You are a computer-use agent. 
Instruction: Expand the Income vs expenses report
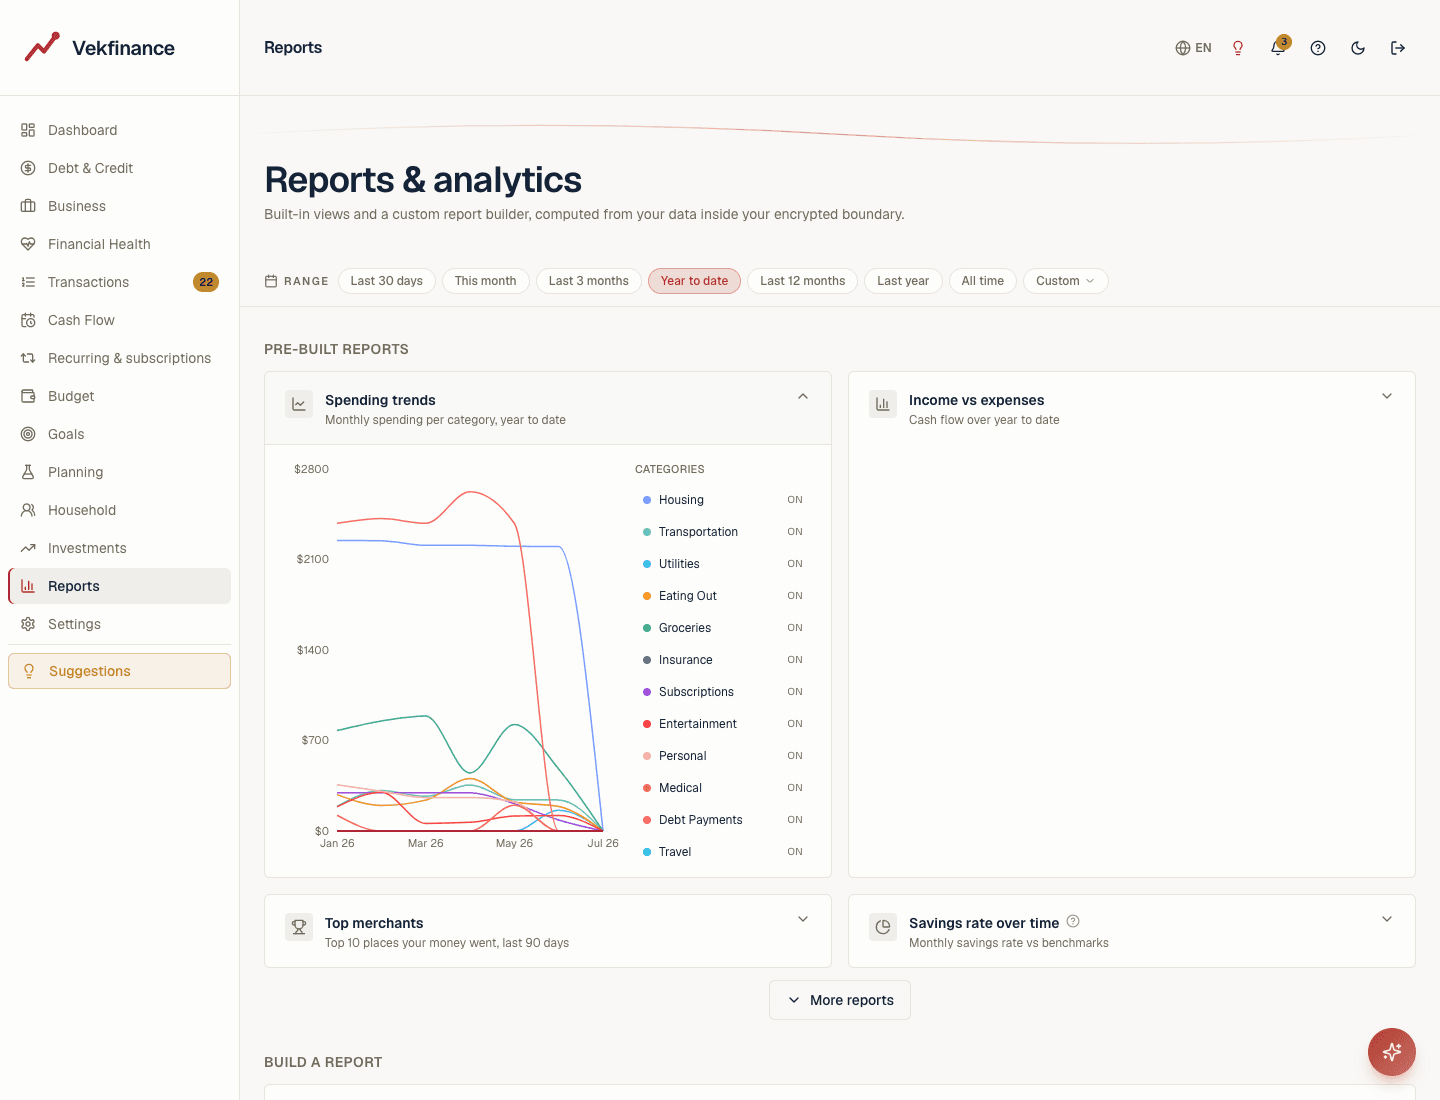pyautogui.click(x=1387, y=396)
